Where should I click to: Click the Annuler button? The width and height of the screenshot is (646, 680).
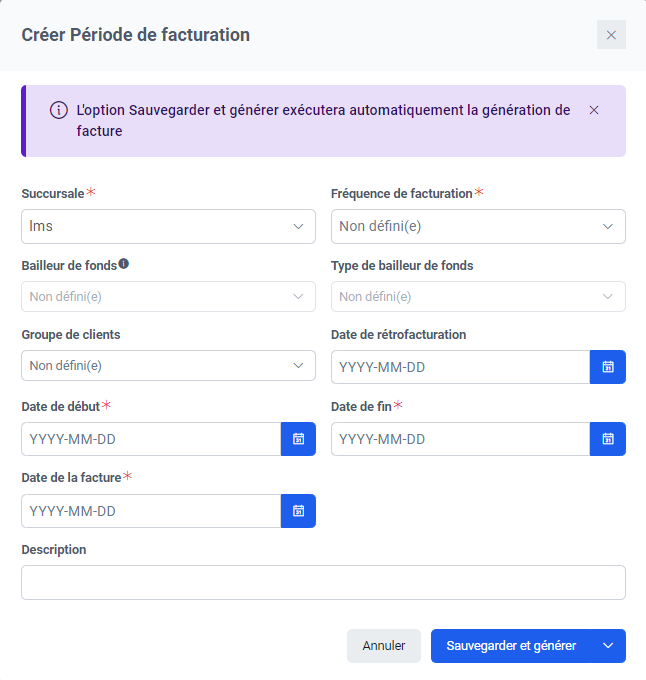(384, 646)
